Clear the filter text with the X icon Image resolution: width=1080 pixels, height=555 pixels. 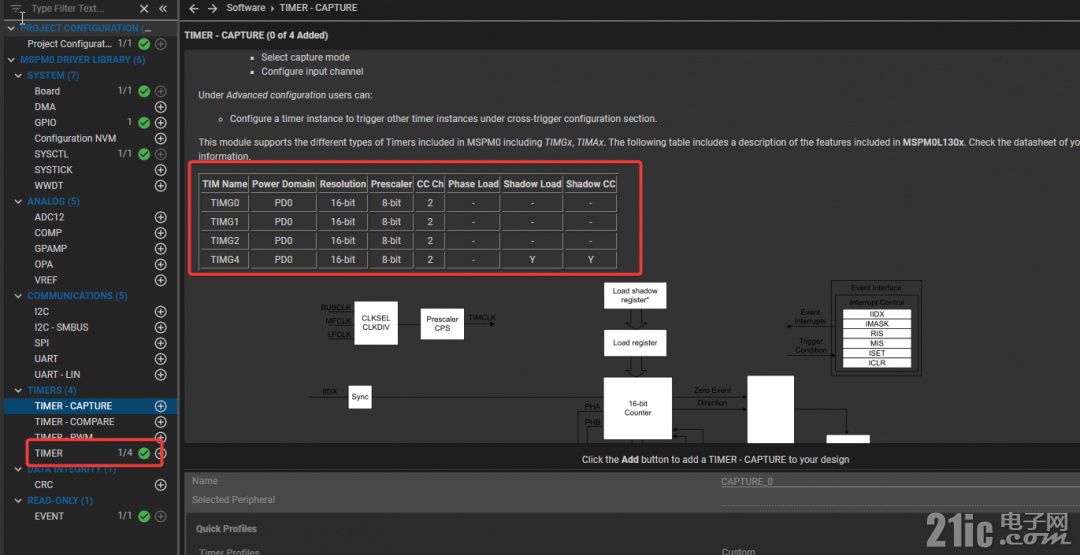(x=144, y=9)
